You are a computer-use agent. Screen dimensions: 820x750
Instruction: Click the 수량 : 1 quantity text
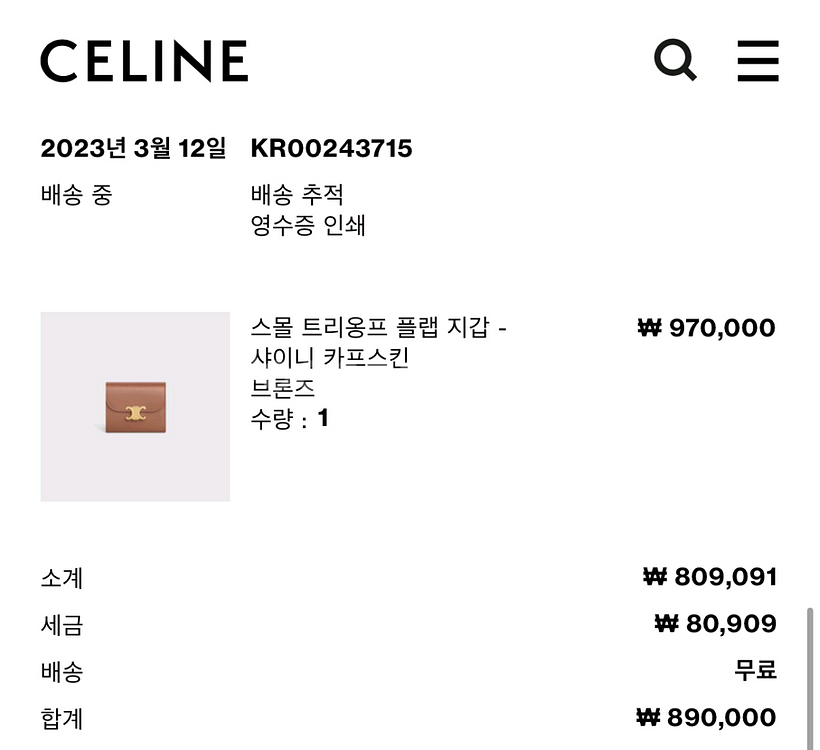coord(289,418)
